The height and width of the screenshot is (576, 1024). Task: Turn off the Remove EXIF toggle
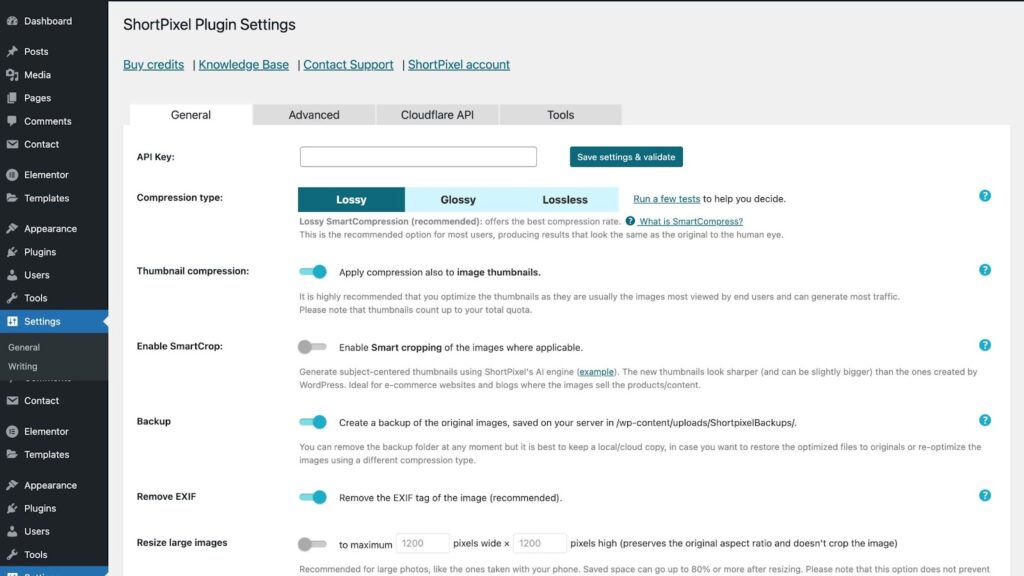(313, 497)
